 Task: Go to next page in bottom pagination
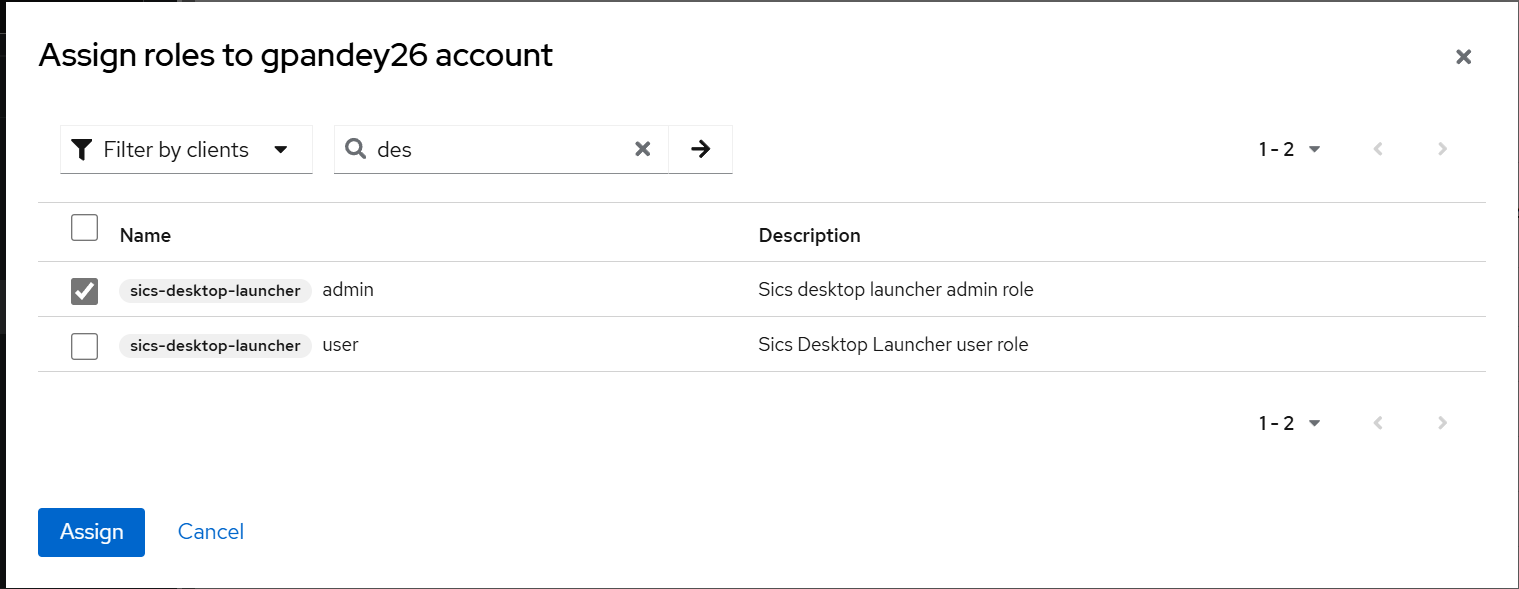(1442, 423)
